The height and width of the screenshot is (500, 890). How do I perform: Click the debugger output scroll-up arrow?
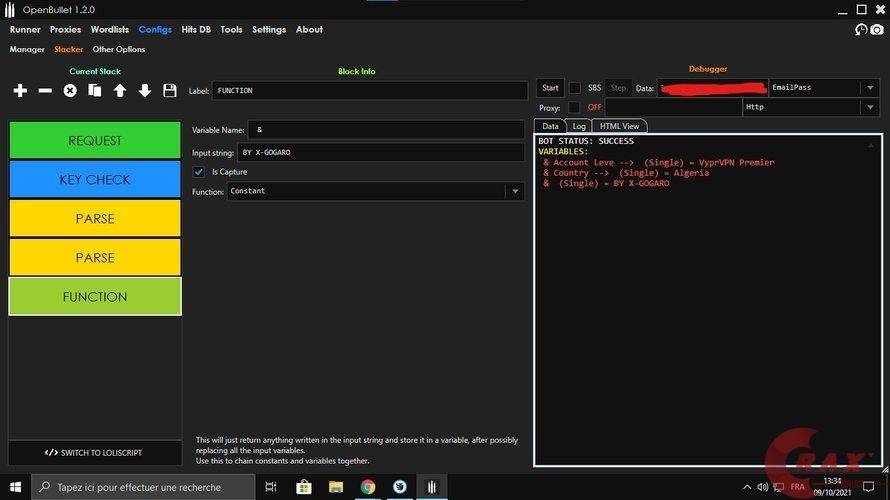coord(871,146)
